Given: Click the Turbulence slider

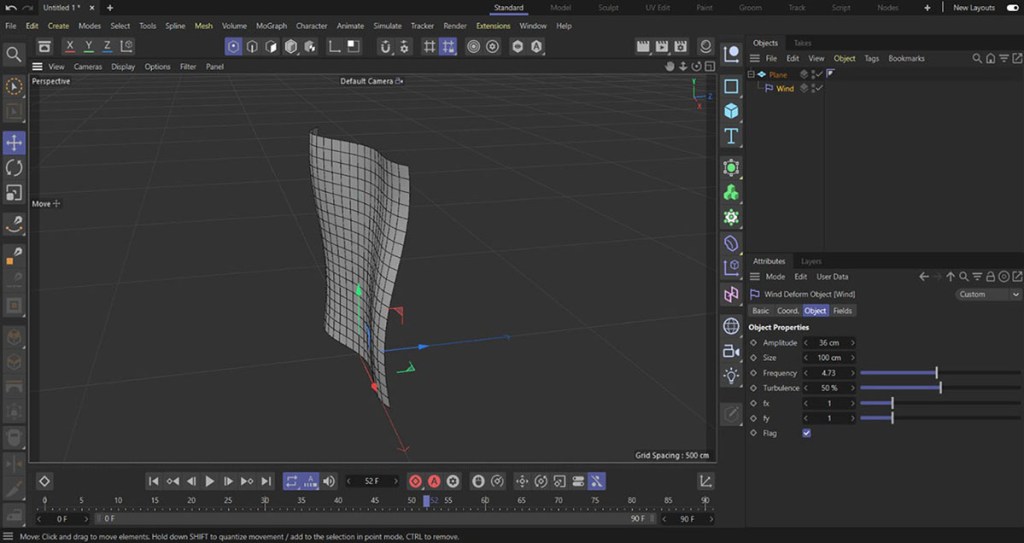Looking at the screenshot, I should [x=940, y=388].
